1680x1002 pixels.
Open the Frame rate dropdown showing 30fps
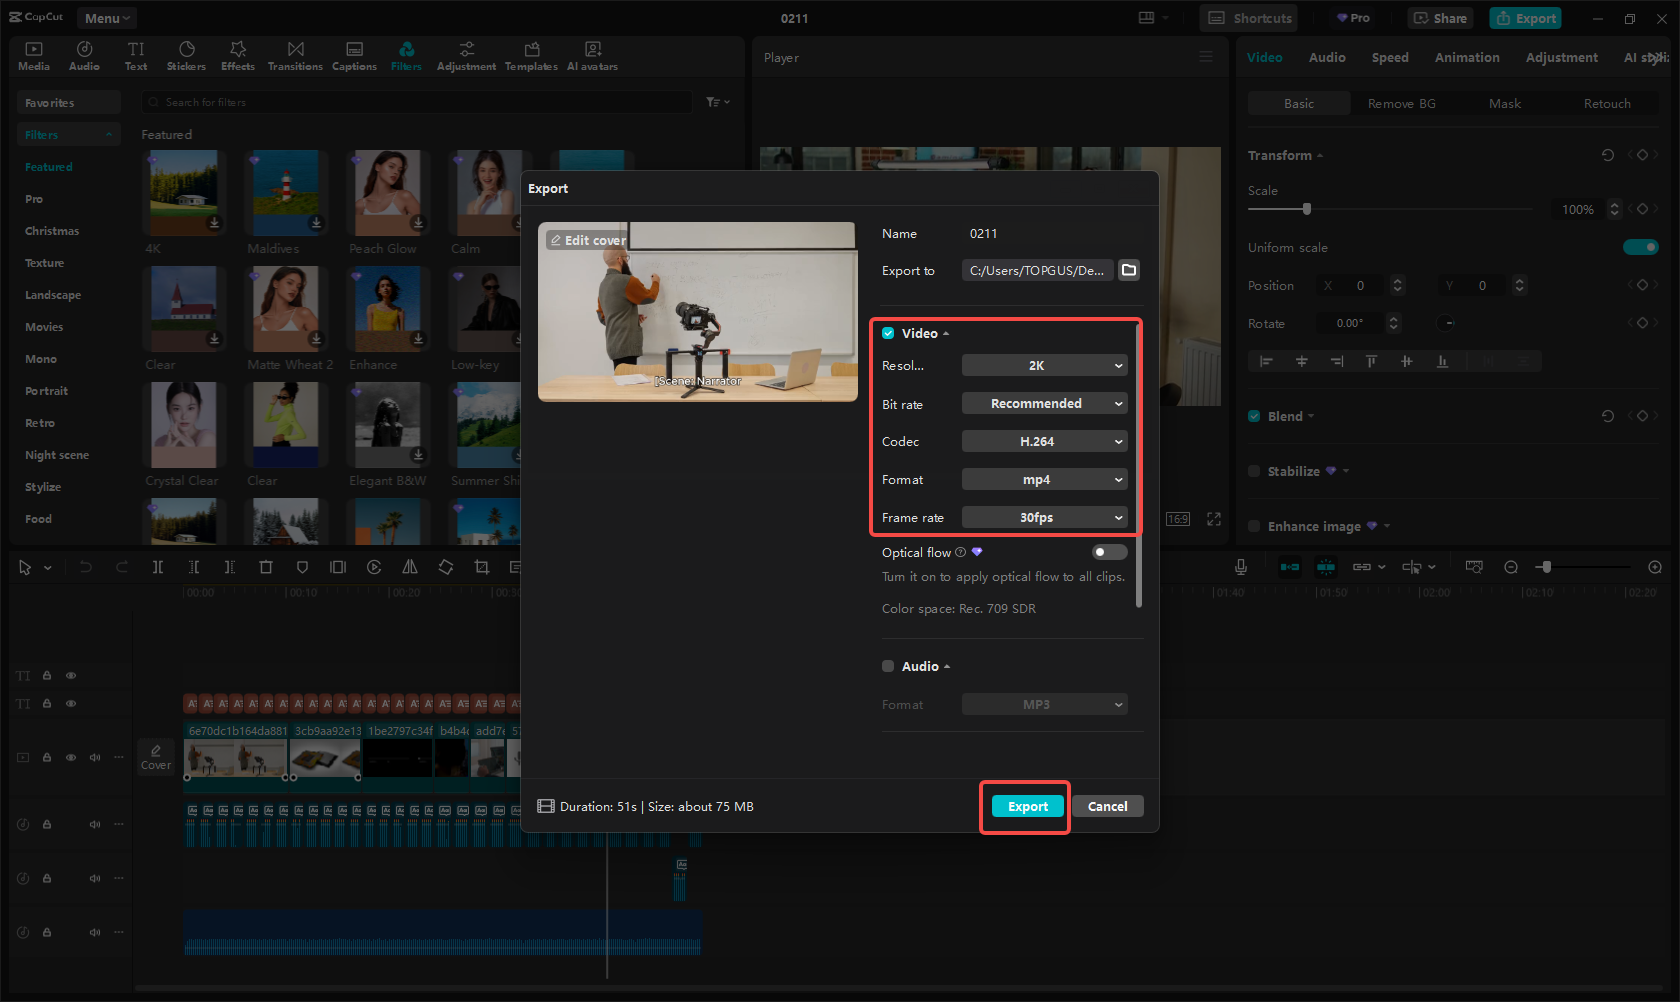pyautogui.click(x=1044, y=517)
